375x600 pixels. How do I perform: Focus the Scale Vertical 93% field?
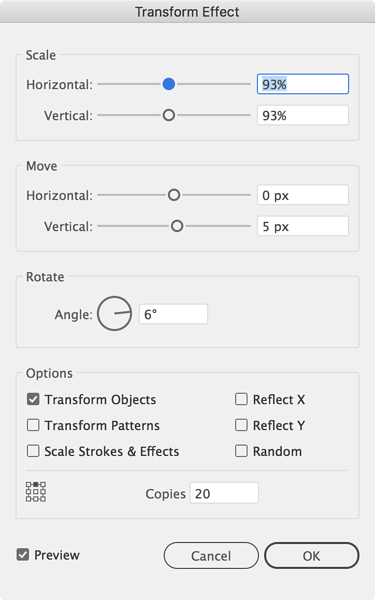[x=303, y=115]
